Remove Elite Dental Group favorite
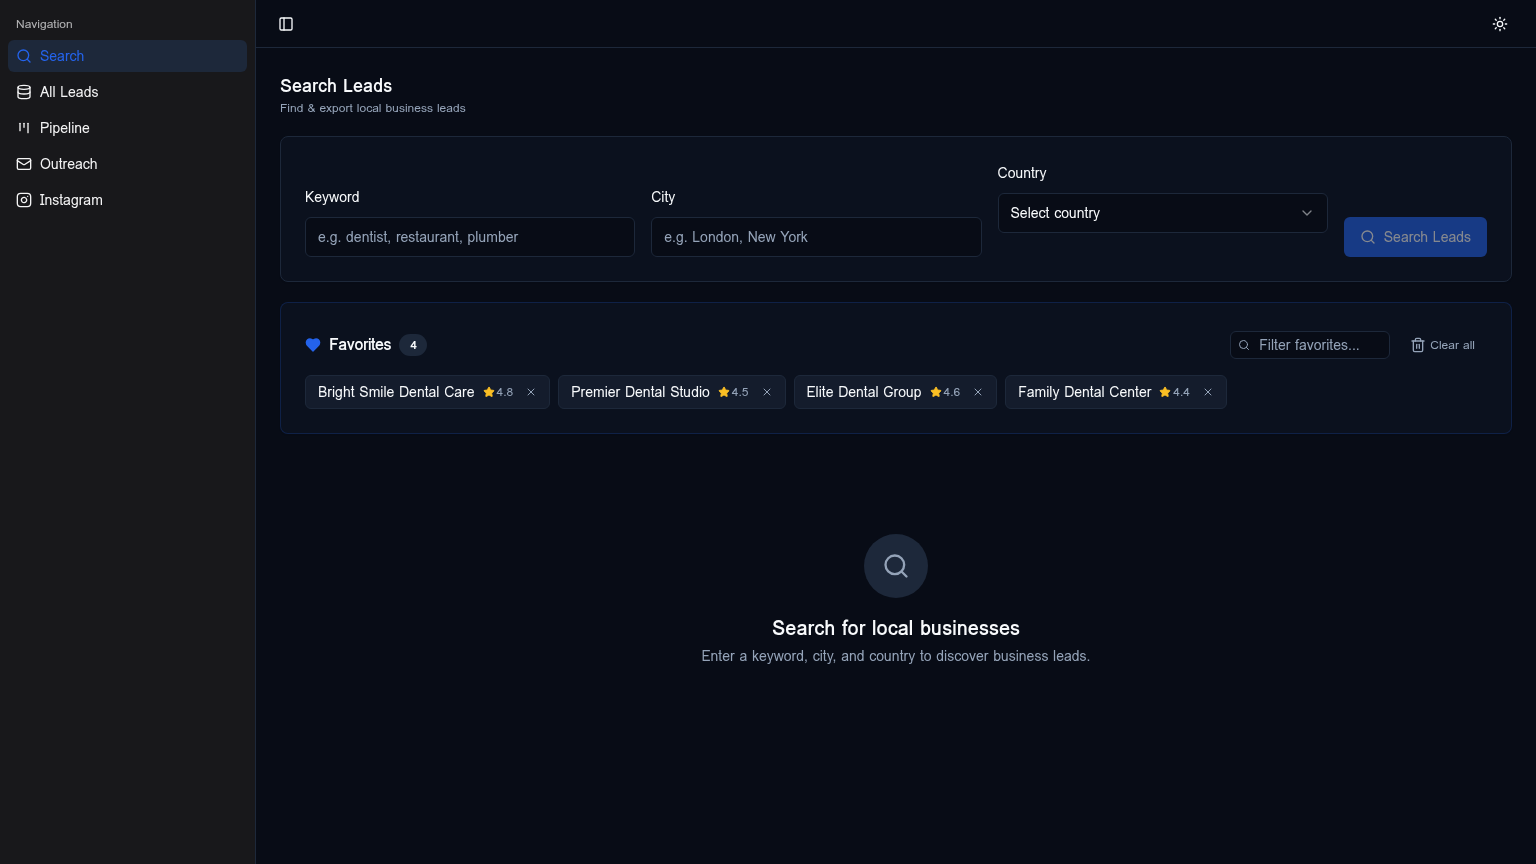This screenshot has width=1536, height=864. coord(978,392)
